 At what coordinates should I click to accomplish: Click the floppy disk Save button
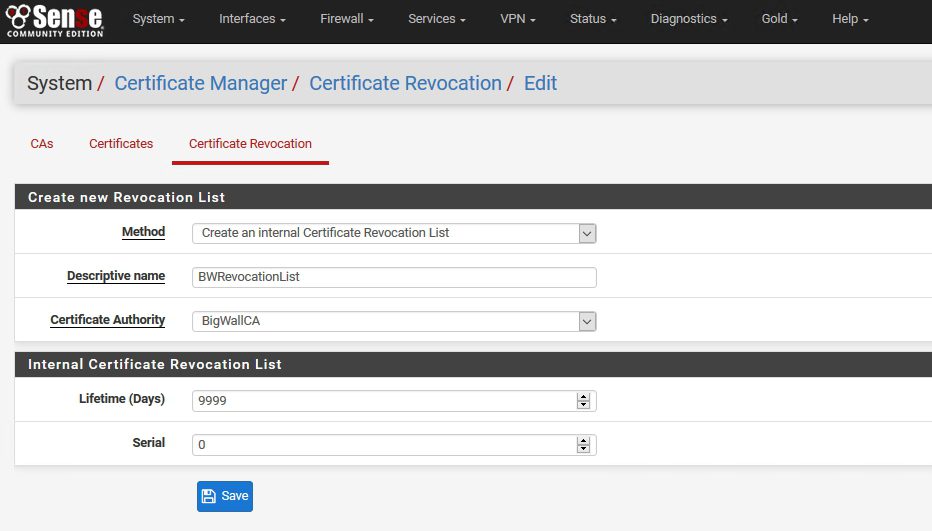point(225,496)
